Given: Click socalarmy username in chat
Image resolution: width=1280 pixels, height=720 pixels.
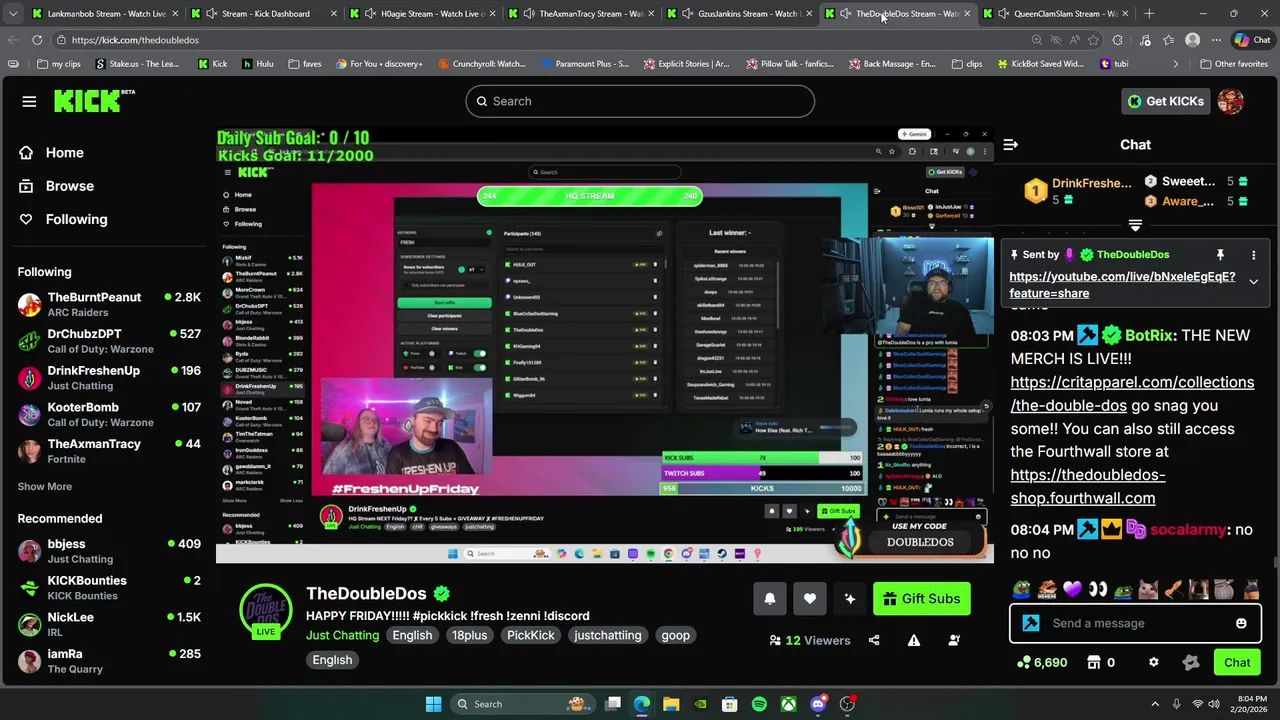Looking at the screenshot, I should 1187,530.
